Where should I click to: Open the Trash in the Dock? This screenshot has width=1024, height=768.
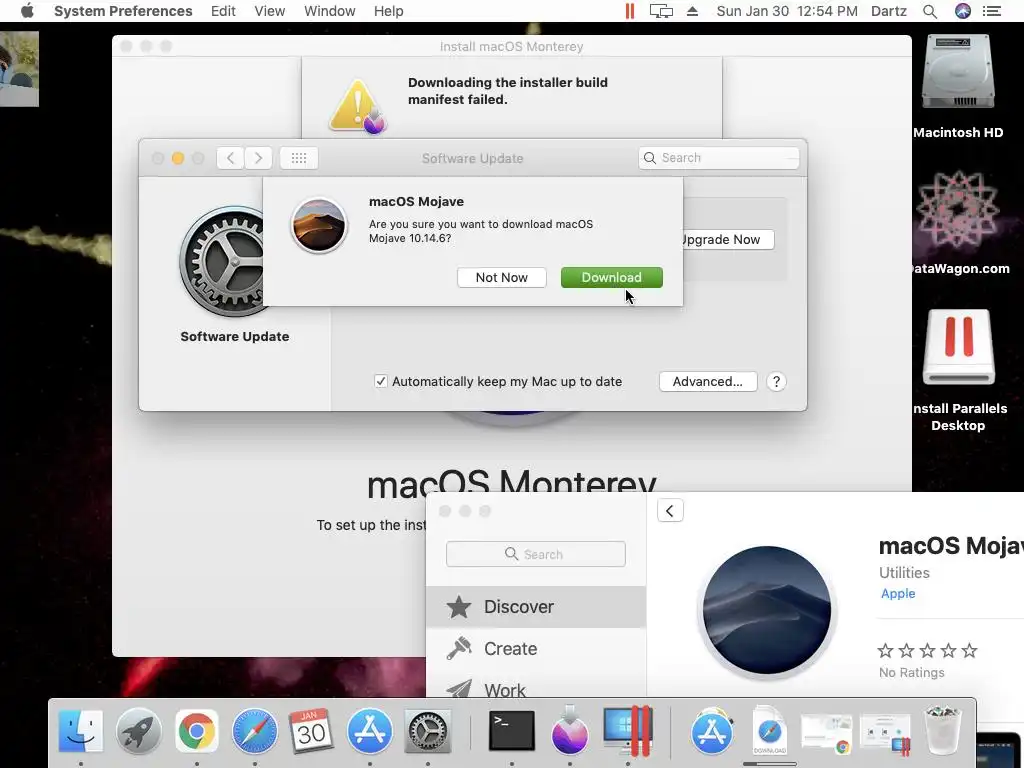pos(942,731)
